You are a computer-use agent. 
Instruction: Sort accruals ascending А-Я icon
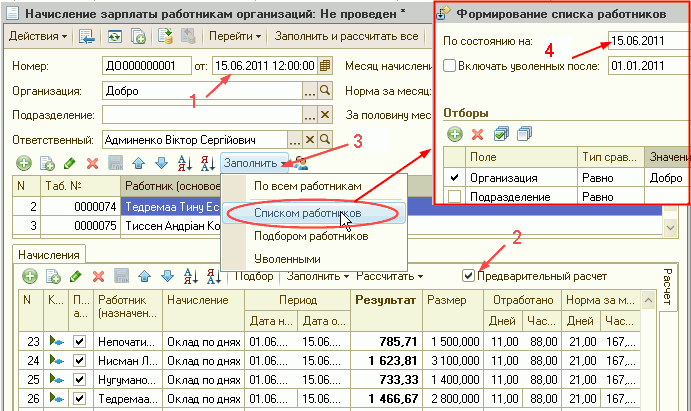click(x=190, y=277)
